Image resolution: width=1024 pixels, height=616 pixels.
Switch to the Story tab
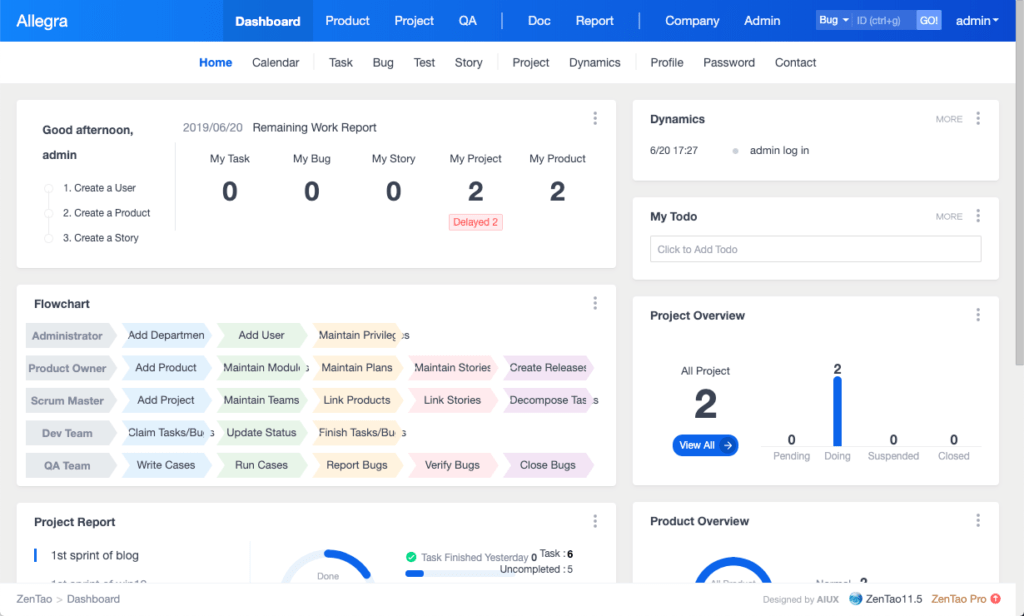tap(468, 62)
